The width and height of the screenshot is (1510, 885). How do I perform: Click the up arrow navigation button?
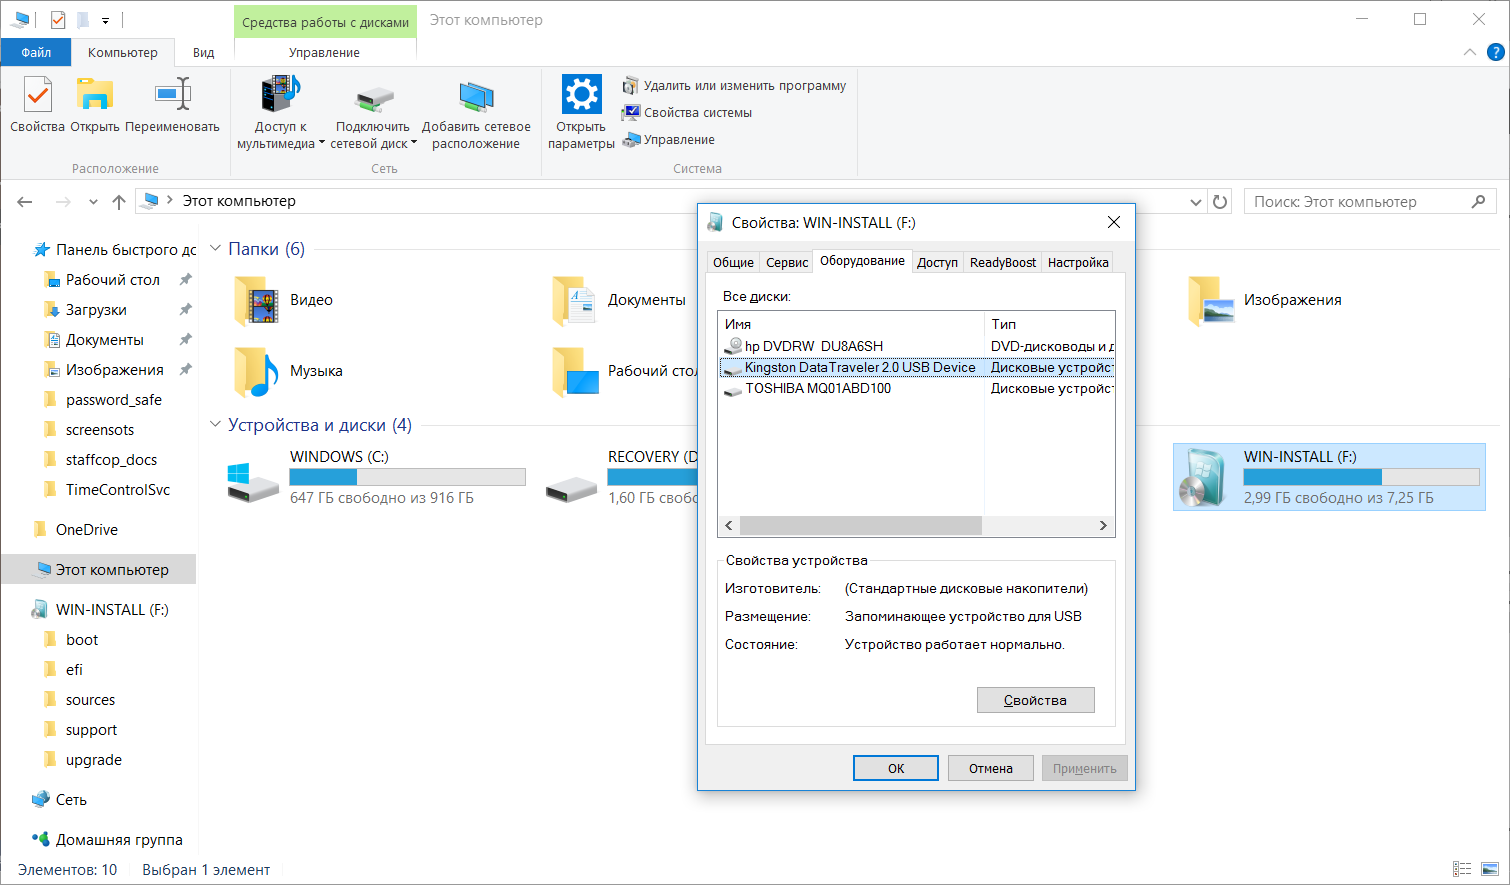[119, 202]
